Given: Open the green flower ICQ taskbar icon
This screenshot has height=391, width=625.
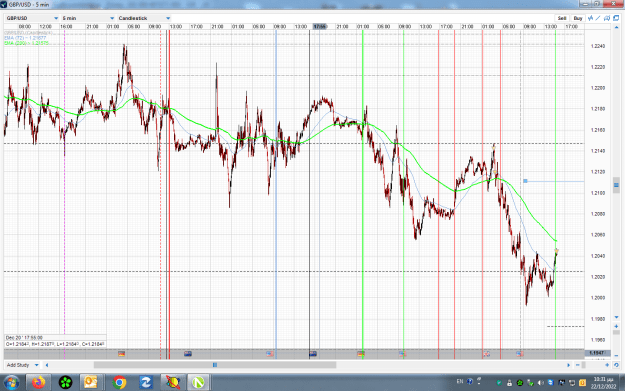Looking at the screenshot, I should pos(65,383).
